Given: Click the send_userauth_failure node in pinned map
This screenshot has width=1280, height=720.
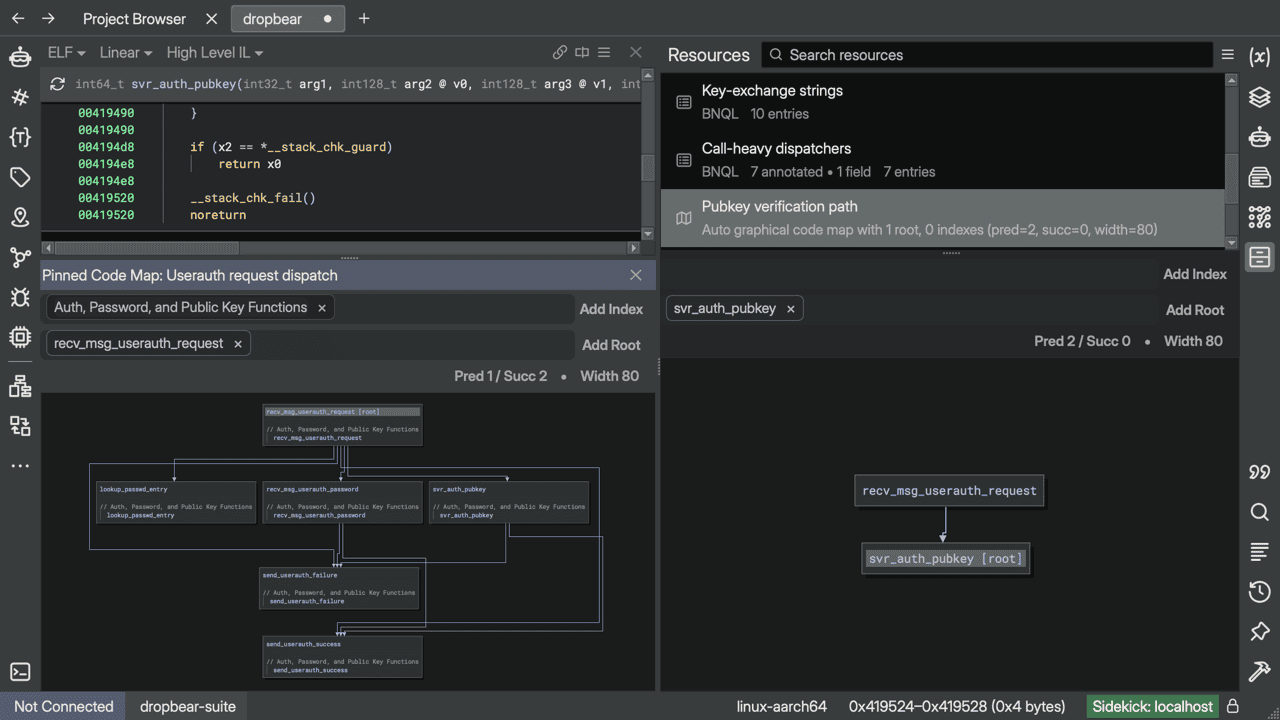Looking at the screenshot, I should pyautogui.click(x=338, y=589).
